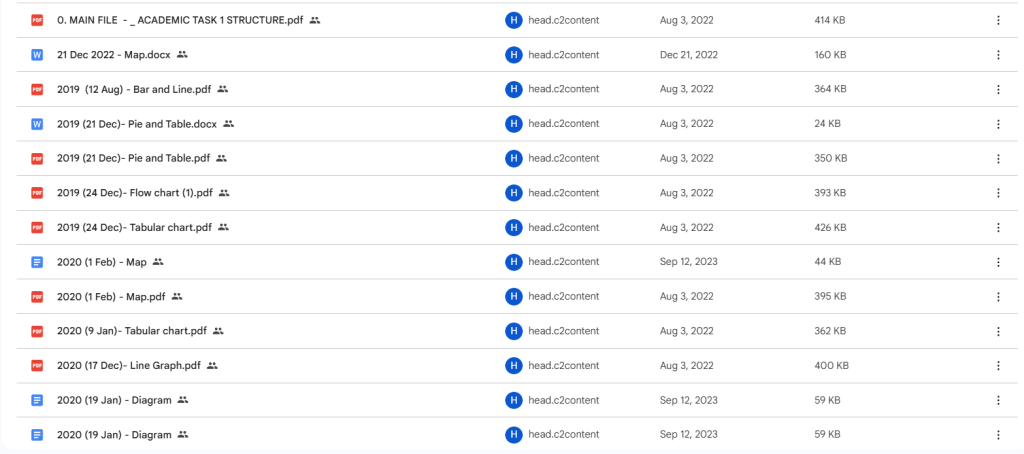Open three-dot menu for Bar and Line.pdf

(997, 89)
